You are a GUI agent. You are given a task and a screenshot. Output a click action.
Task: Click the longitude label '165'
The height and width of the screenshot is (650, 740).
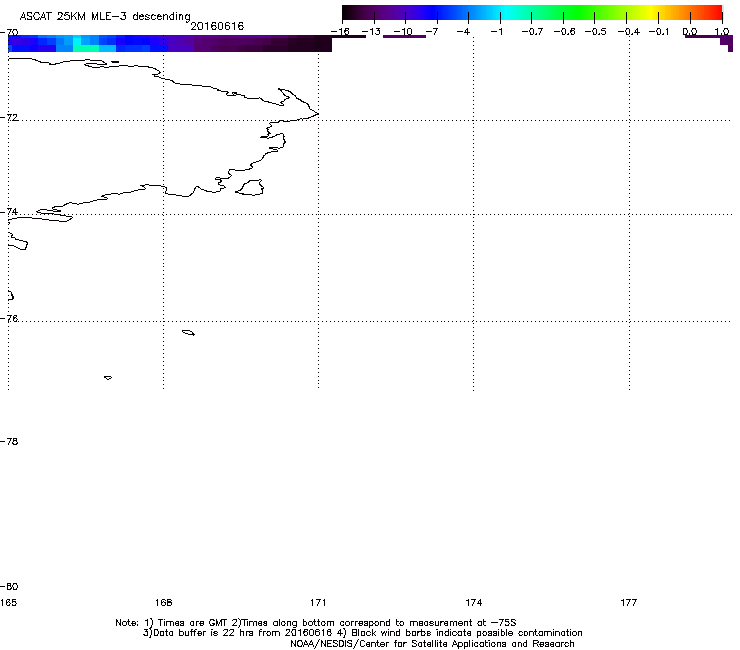tap(8, 602)
